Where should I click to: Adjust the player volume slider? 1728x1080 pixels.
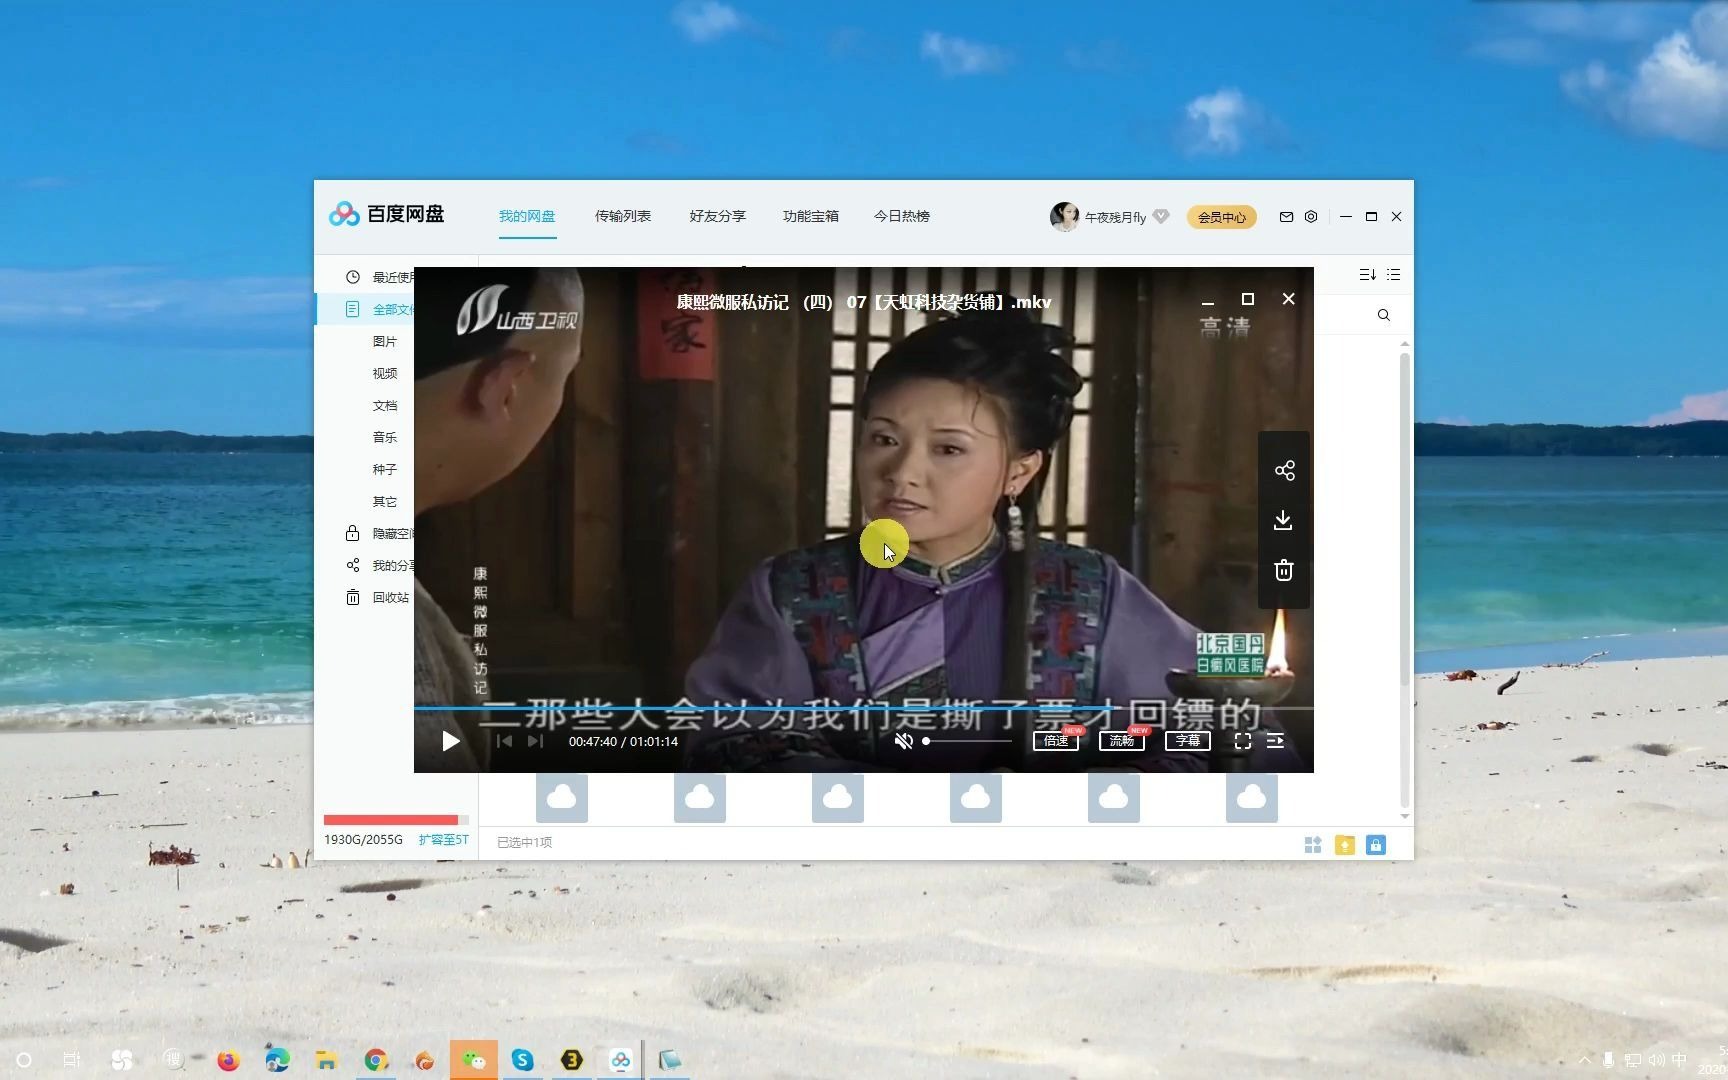966,741
